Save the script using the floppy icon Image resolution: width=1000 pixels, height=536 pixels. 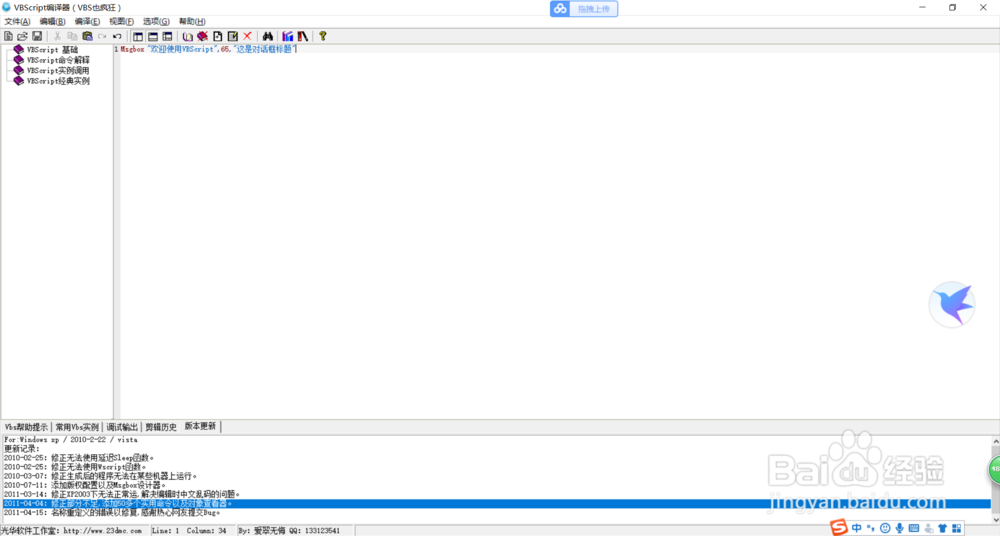coord(37,36)
